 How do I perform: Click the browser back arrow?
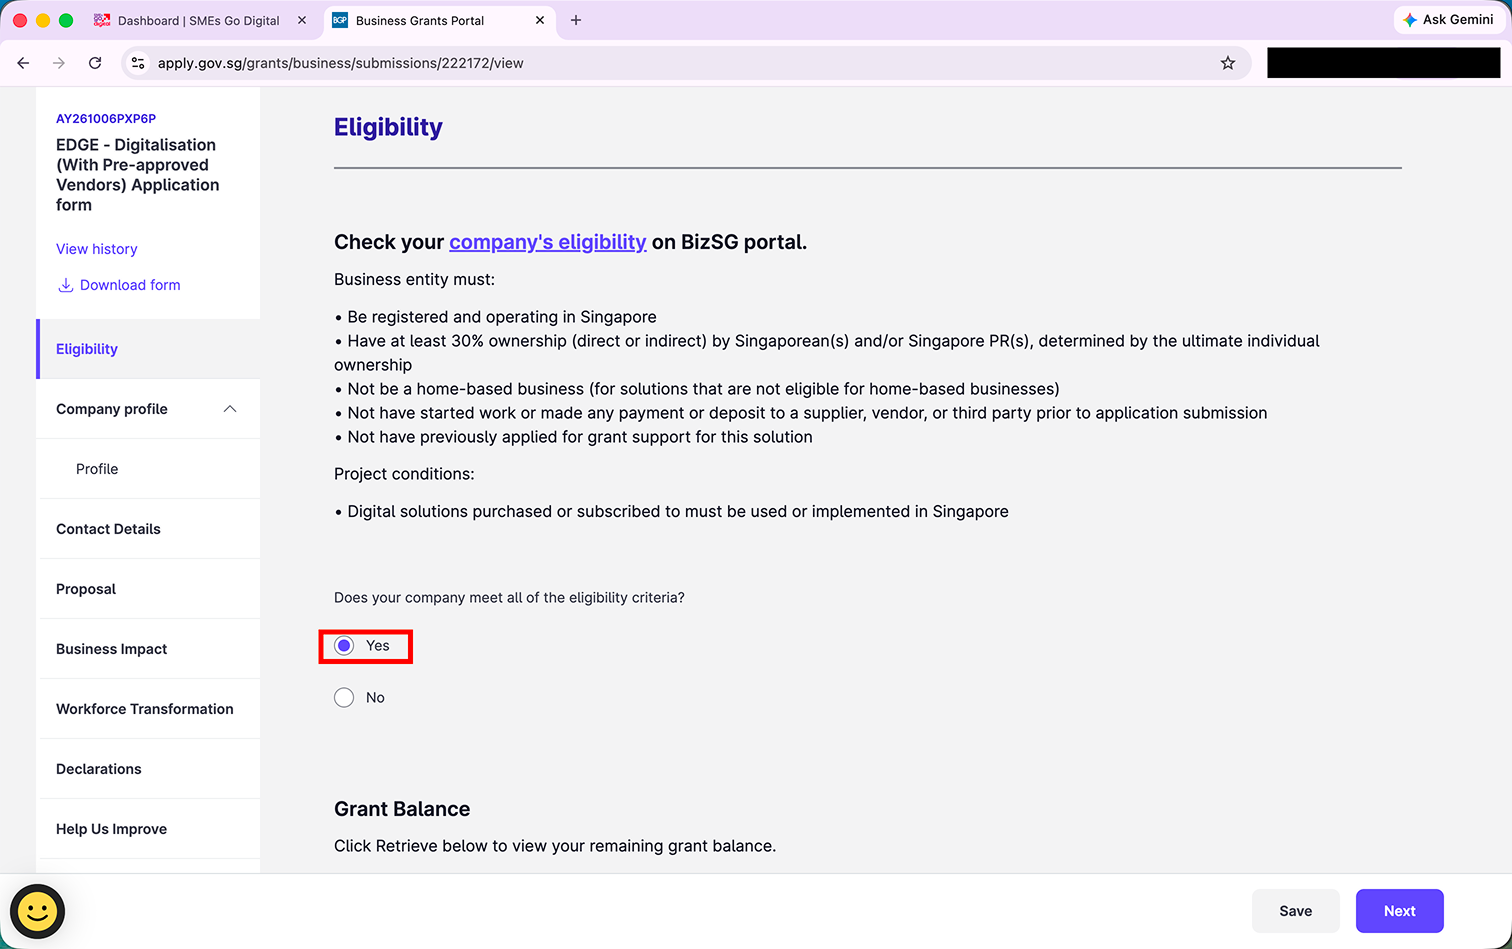pos(23,63)
